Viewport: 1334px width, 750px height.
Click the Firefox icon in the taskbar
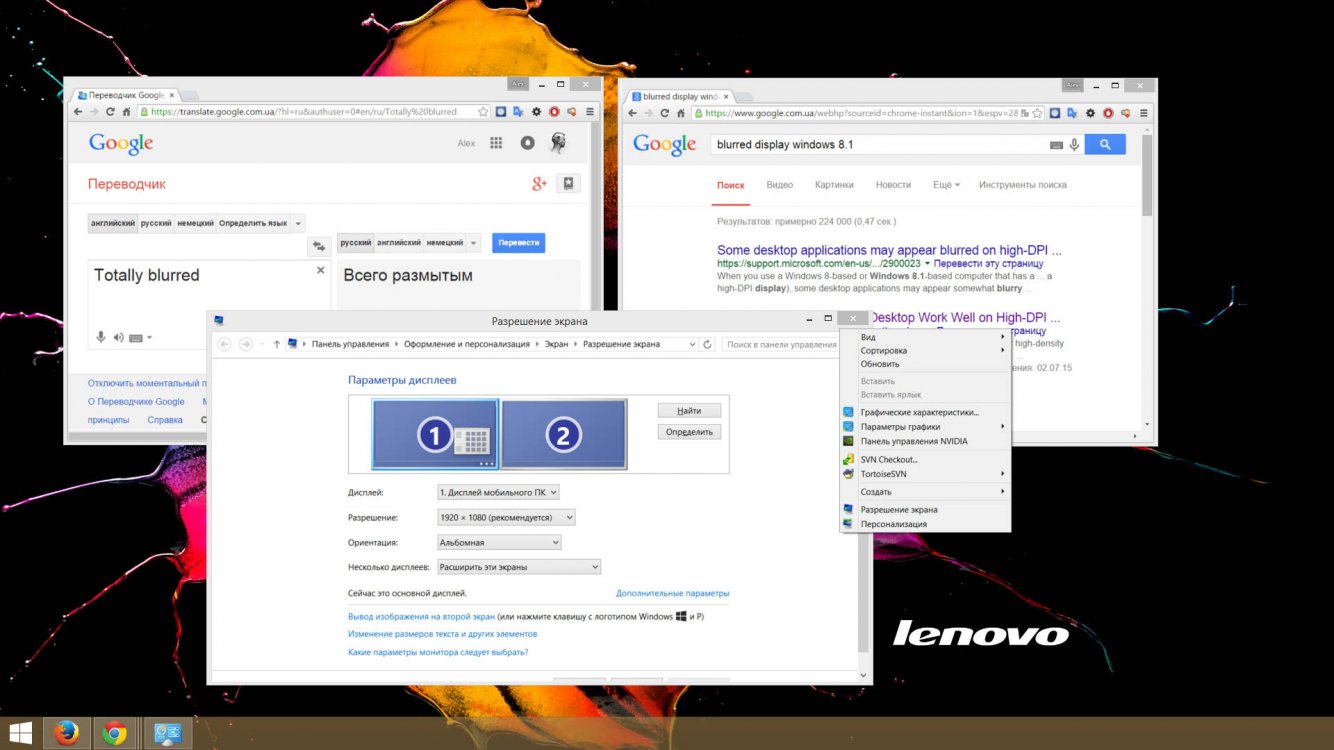point(67,734)
